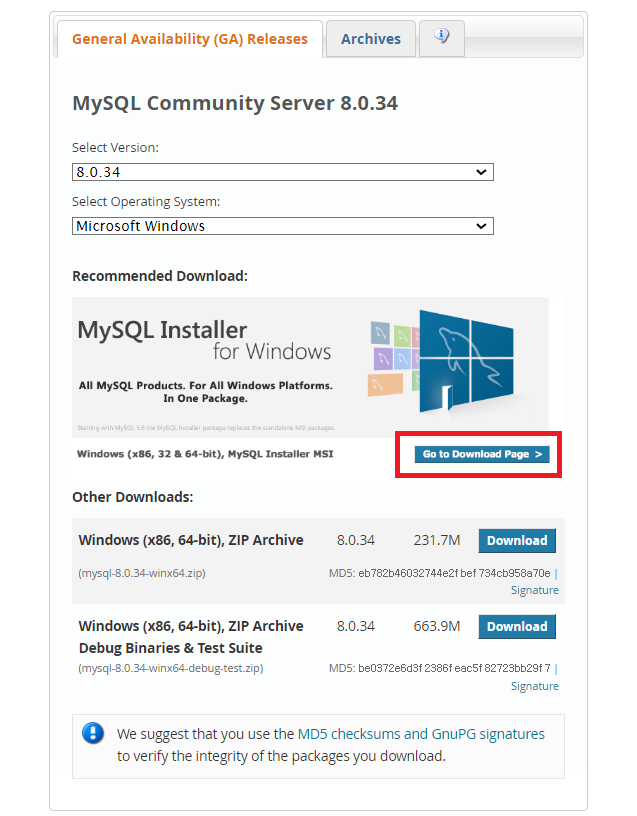
Task: Click Windows (x86, 32 & 64-bit), MySQL Installer MSI text
Action: (205, 454)
